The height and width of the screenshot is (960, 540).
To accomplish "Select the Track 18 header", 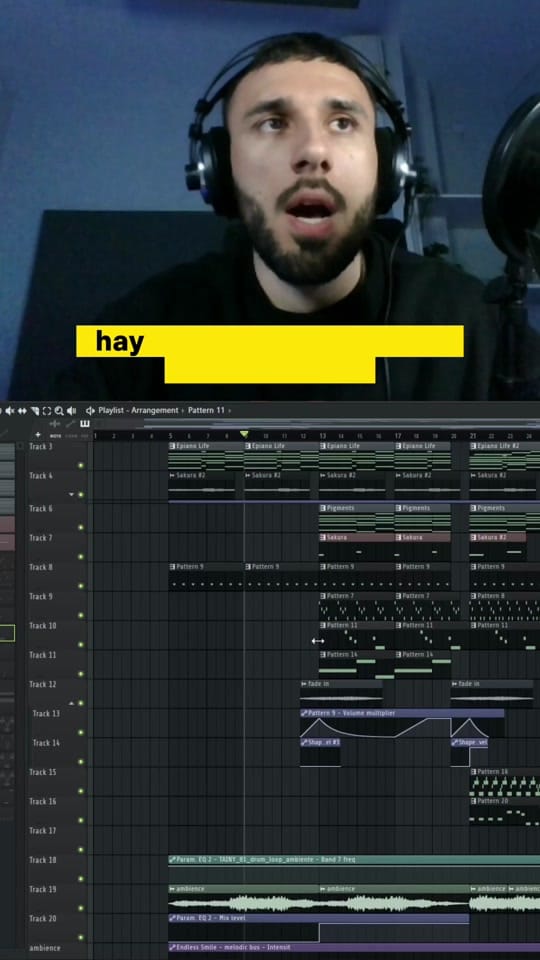I will 59,869.
